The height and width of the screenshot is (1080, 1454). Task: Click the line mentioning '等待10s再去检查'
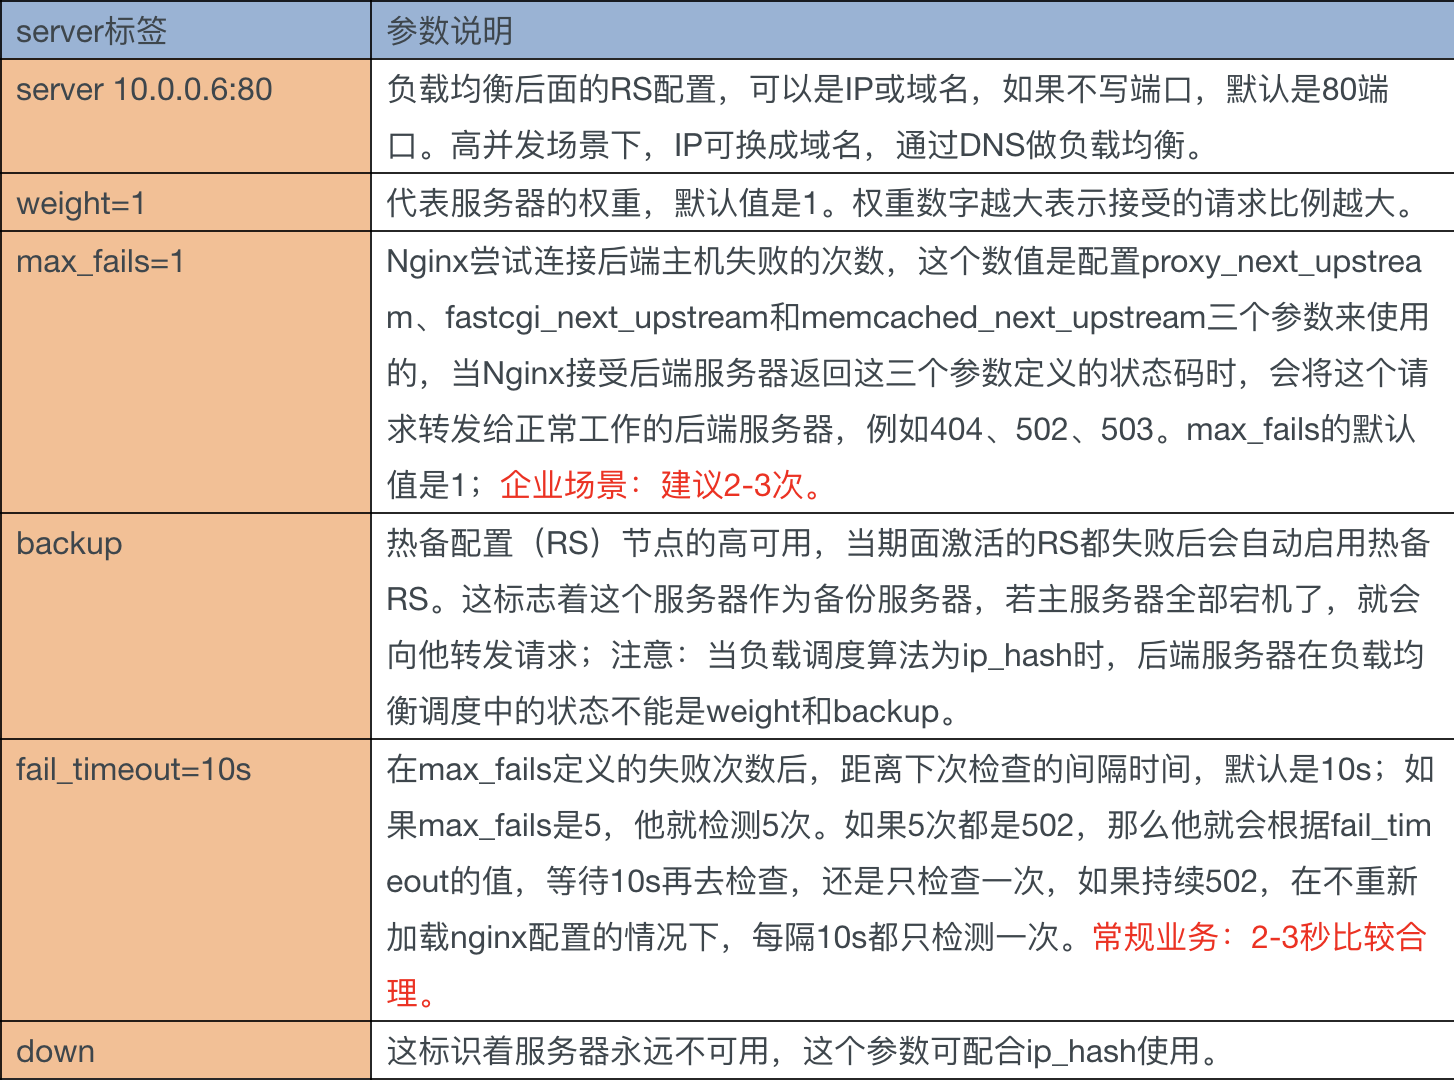[902, 881]
